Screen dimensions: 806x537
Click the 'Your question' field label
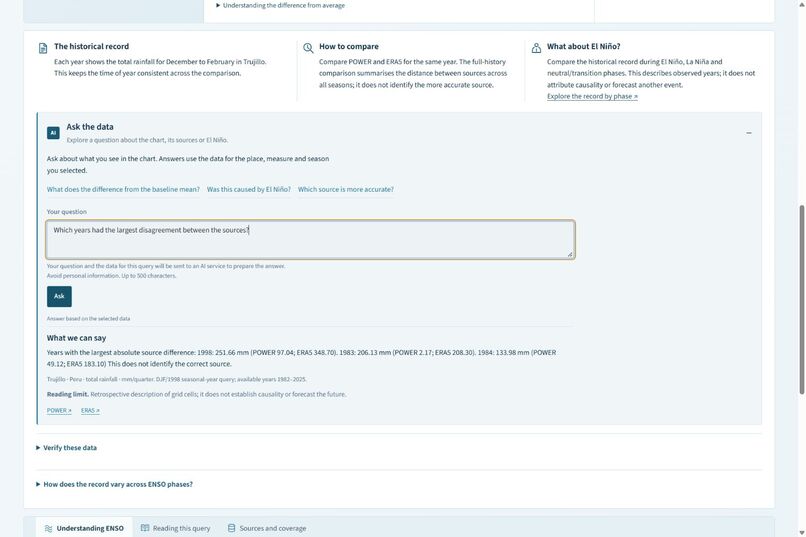point(67,212)
